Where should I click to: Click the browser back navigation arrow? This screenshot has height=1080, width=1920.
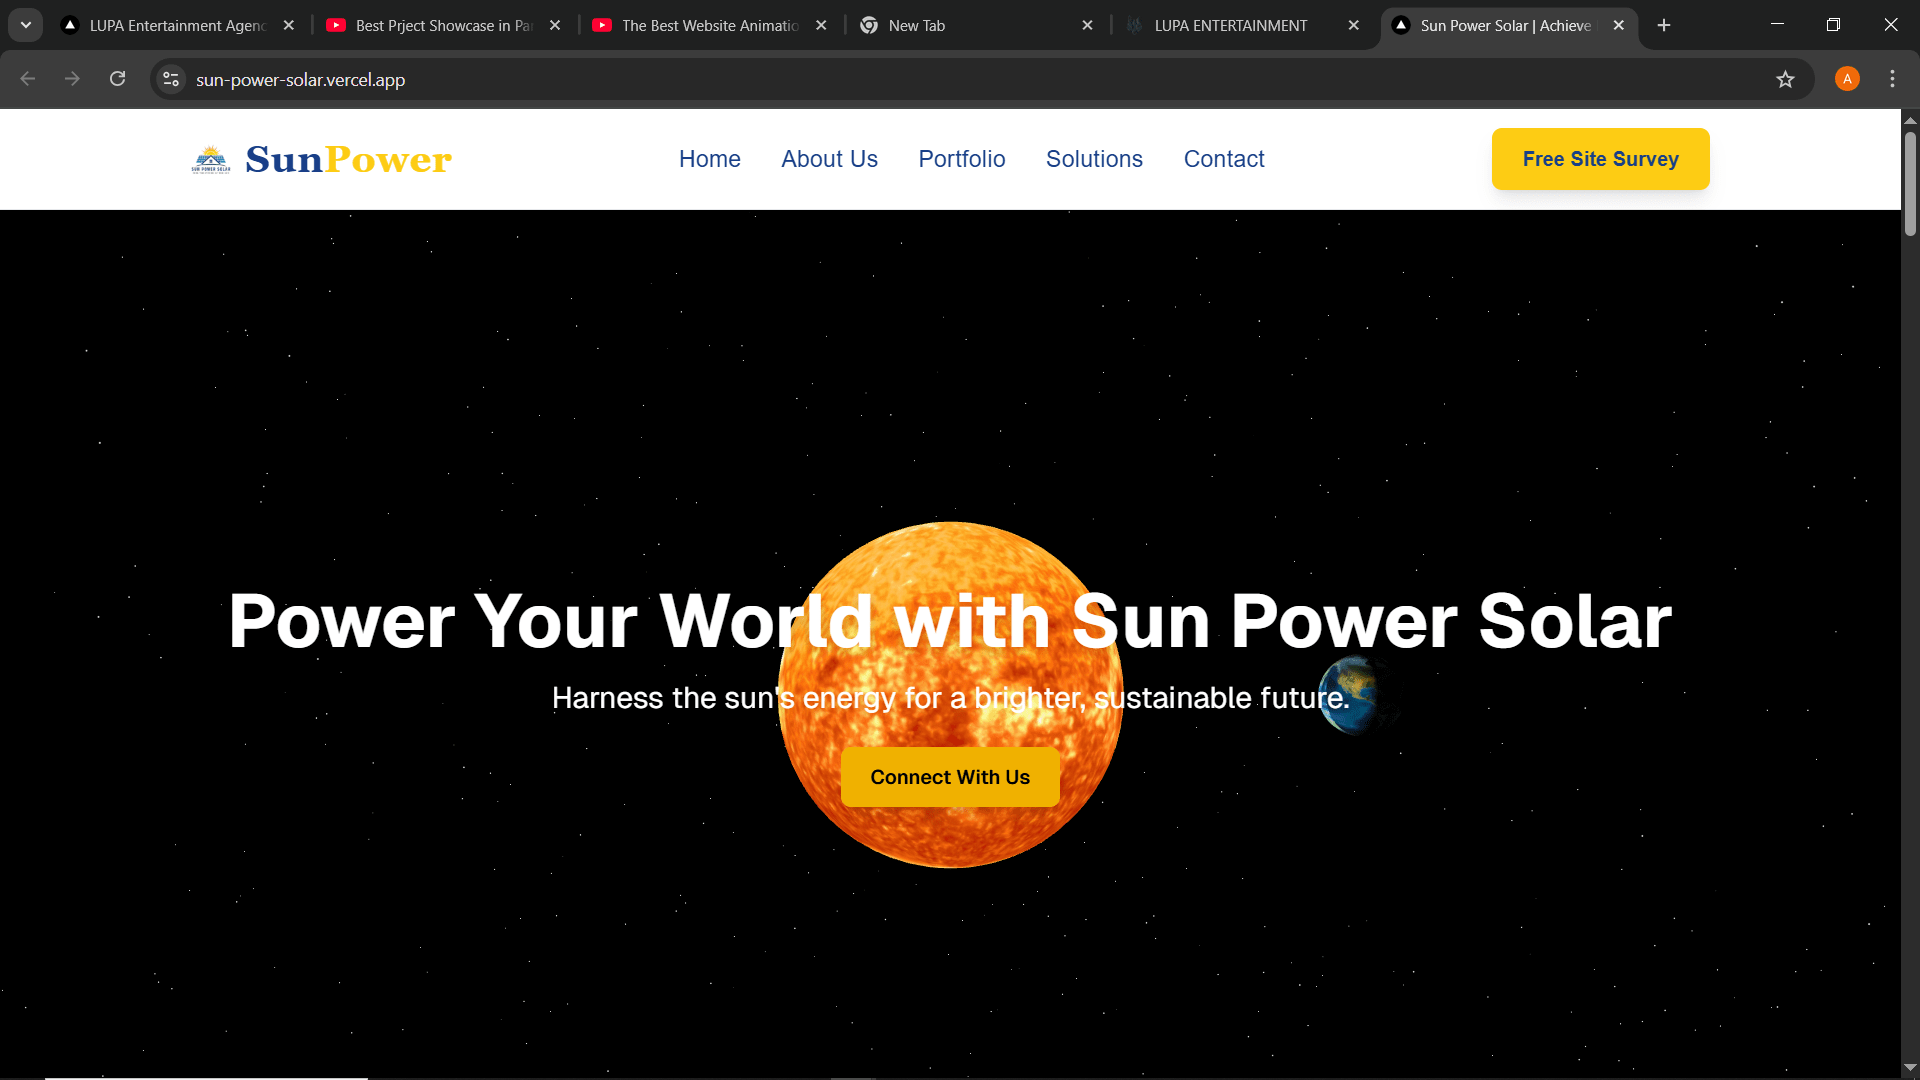pos(27,79)
